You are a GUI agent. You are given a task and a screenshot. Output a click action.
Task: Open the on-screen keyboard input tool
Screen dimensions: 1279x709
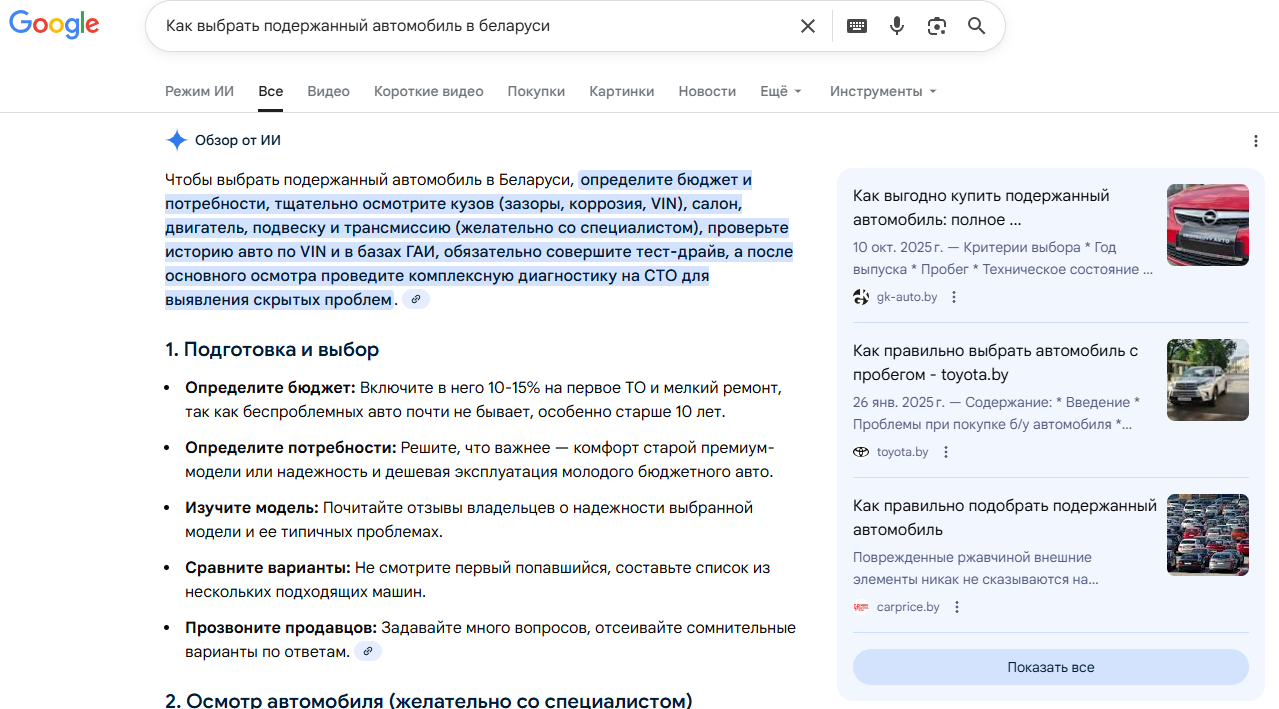point(857,26)
